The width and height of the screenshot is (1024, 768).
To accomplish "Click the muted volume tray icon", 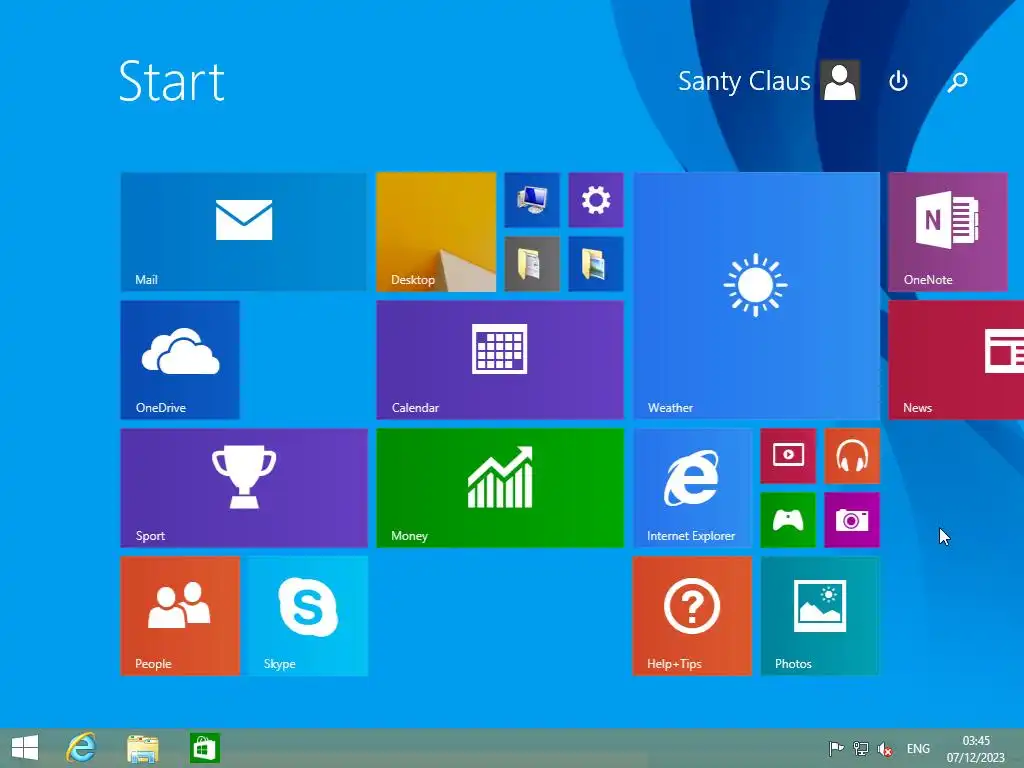I will pos(885,749).
